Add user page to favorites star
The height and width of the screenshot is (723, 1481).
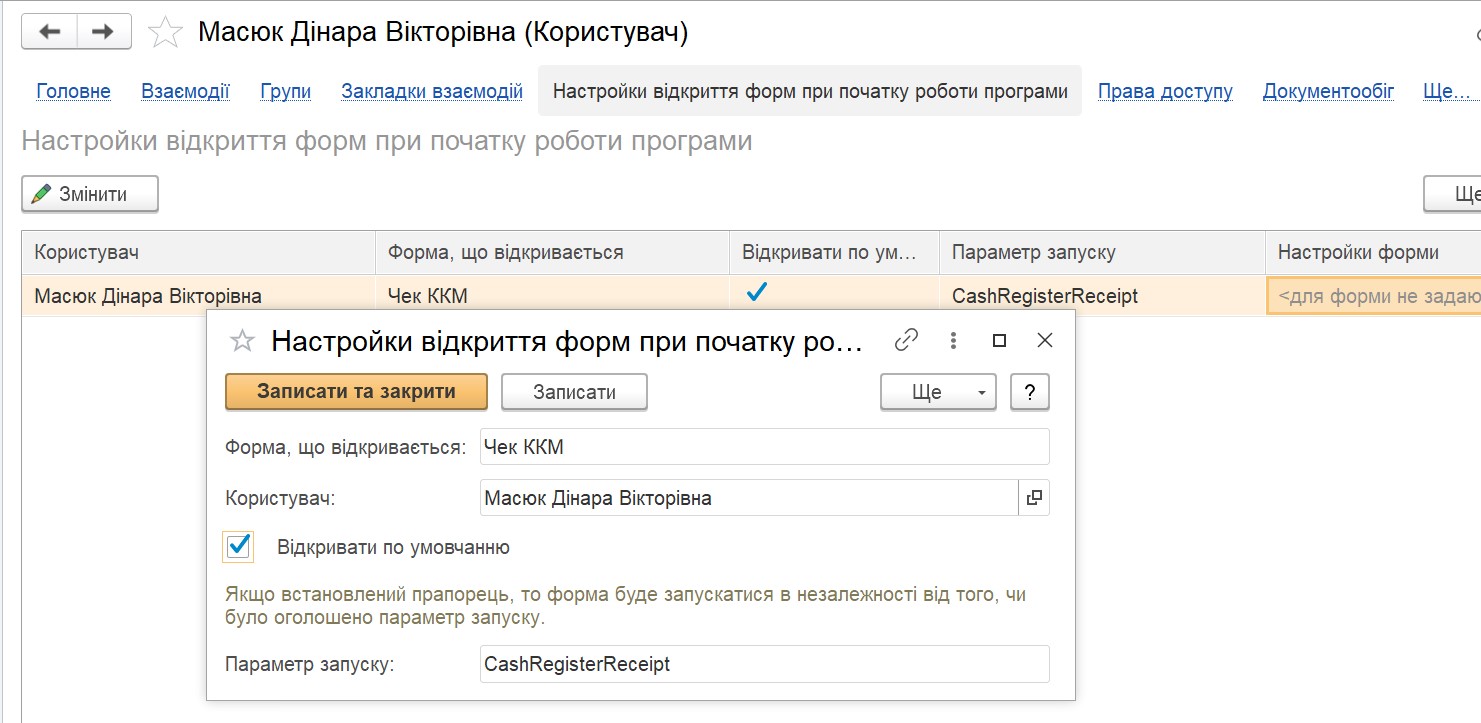(165, 33)
